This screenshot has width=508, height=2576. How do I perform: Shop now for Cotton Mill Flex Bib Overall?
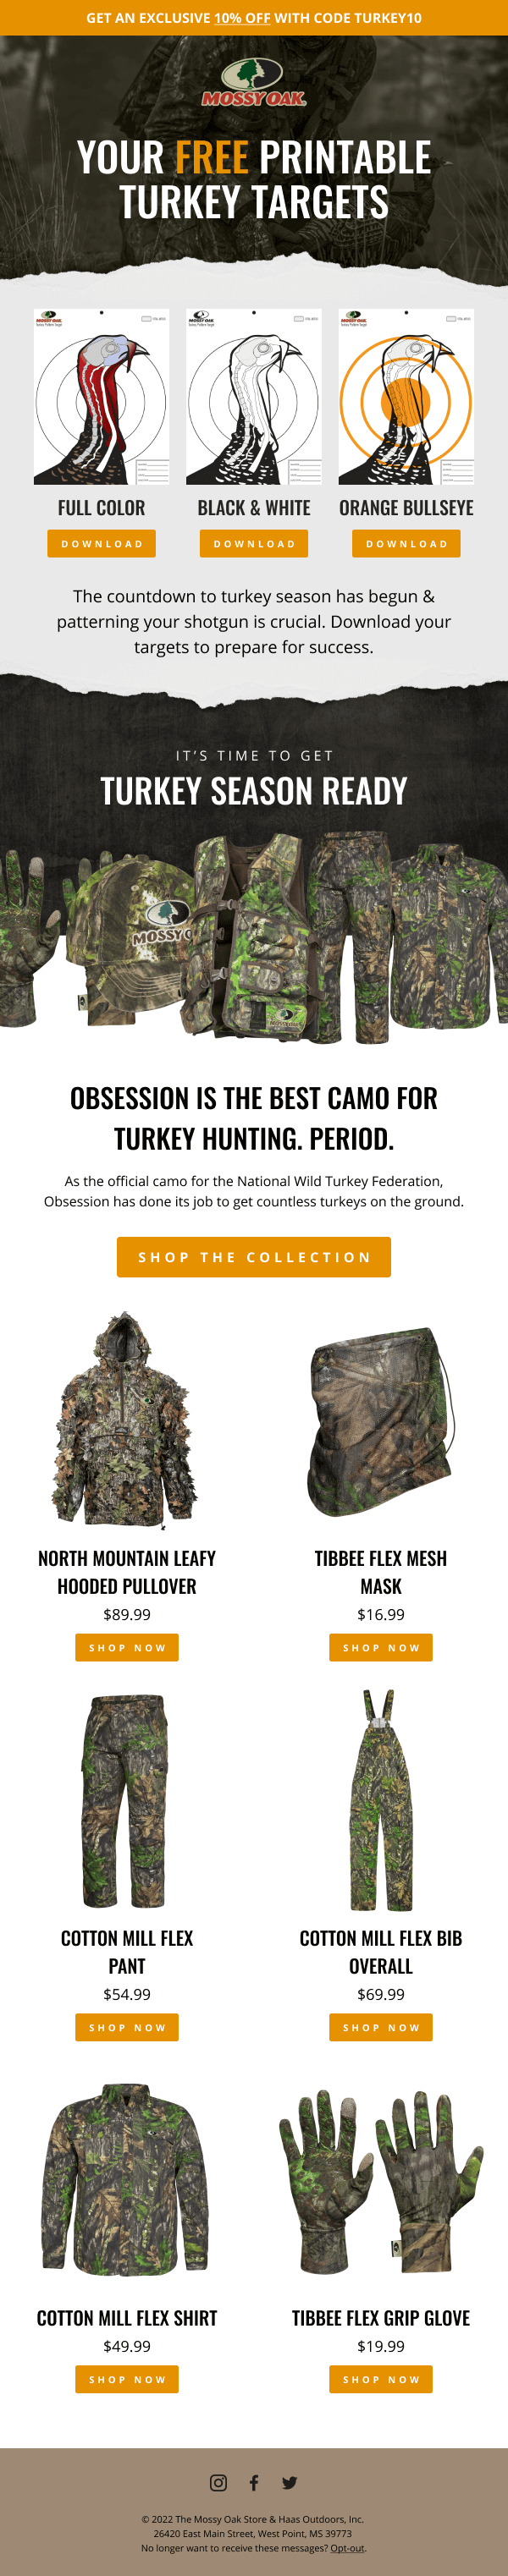pos(381,2027)
